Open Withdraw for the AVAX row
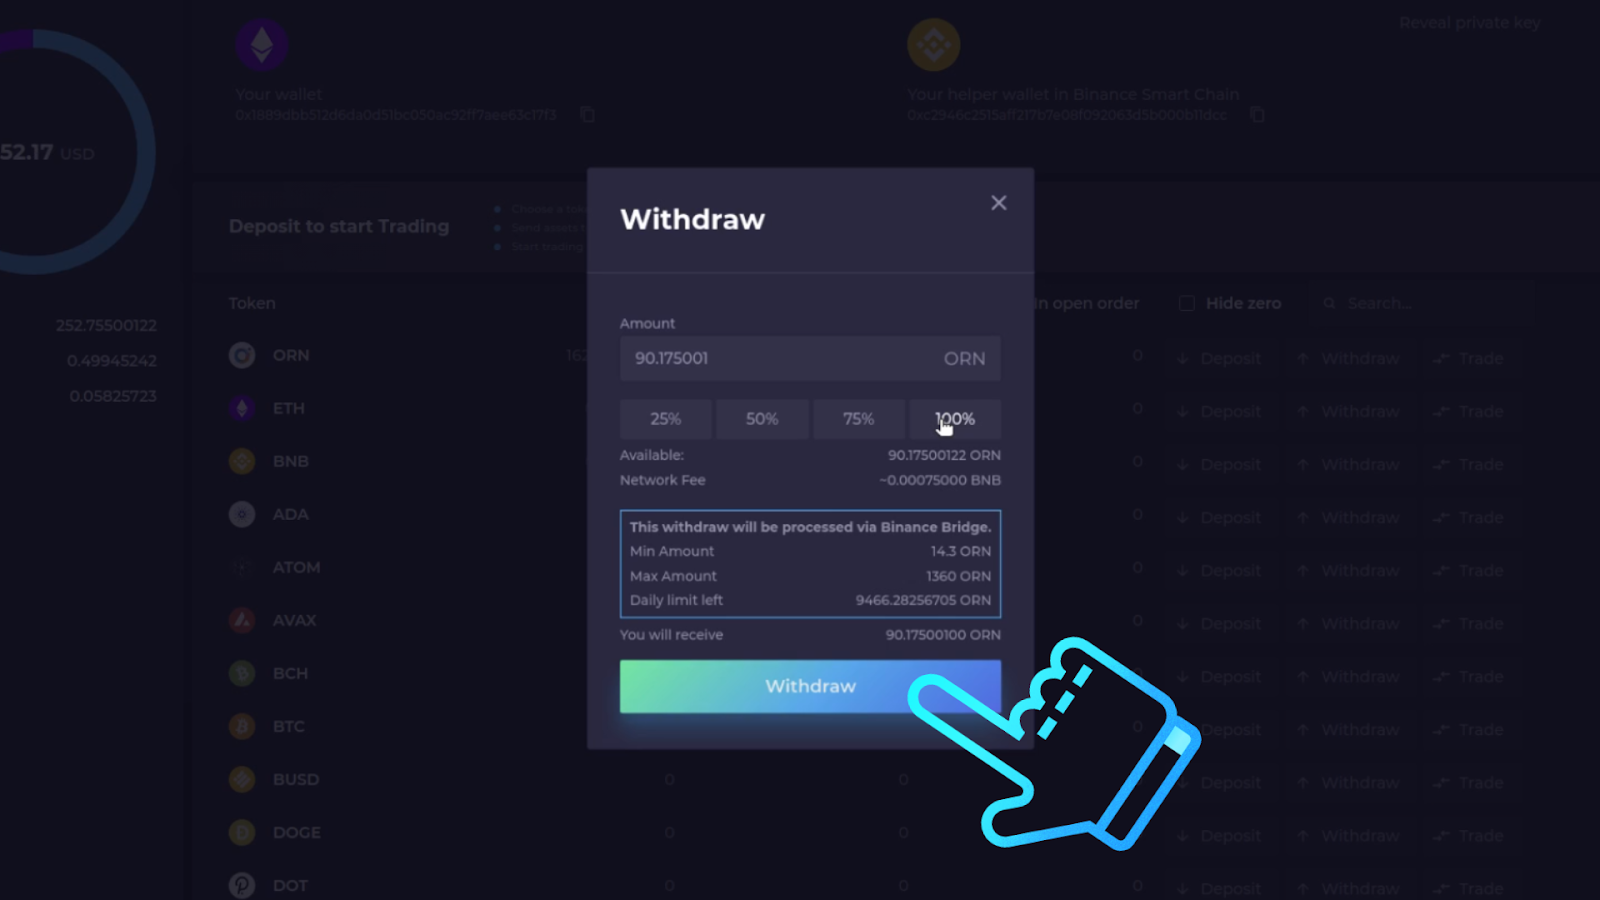1600x900 pixels. click(1349, 623)
